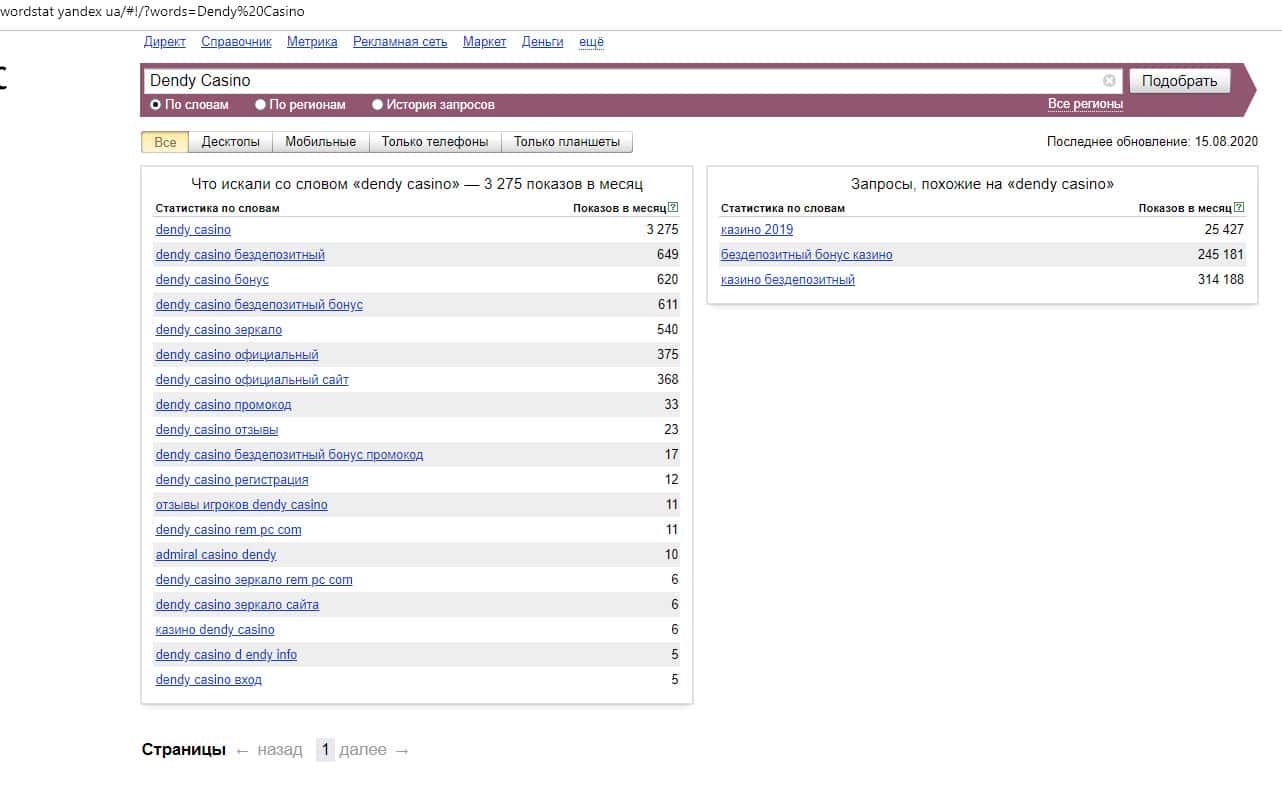Select the 'Только планшеты' tab
This screenshot has width=1282, height=794.
[567, 142]
